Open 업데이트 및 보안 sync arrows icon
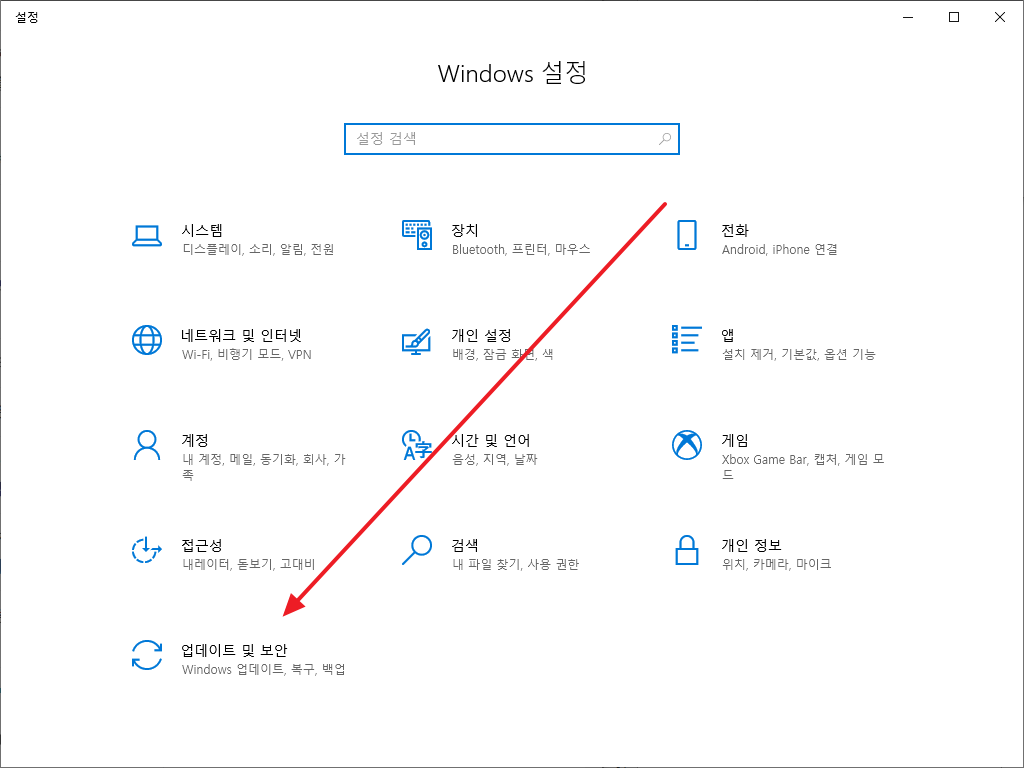Viewport: 1024px width, 768px height. [x=147, y=655]
